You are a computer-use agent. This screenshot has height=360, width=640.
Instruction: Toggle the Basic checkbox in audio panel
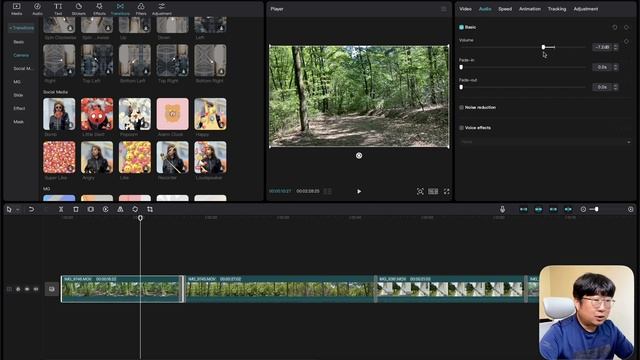coord(461,27)
